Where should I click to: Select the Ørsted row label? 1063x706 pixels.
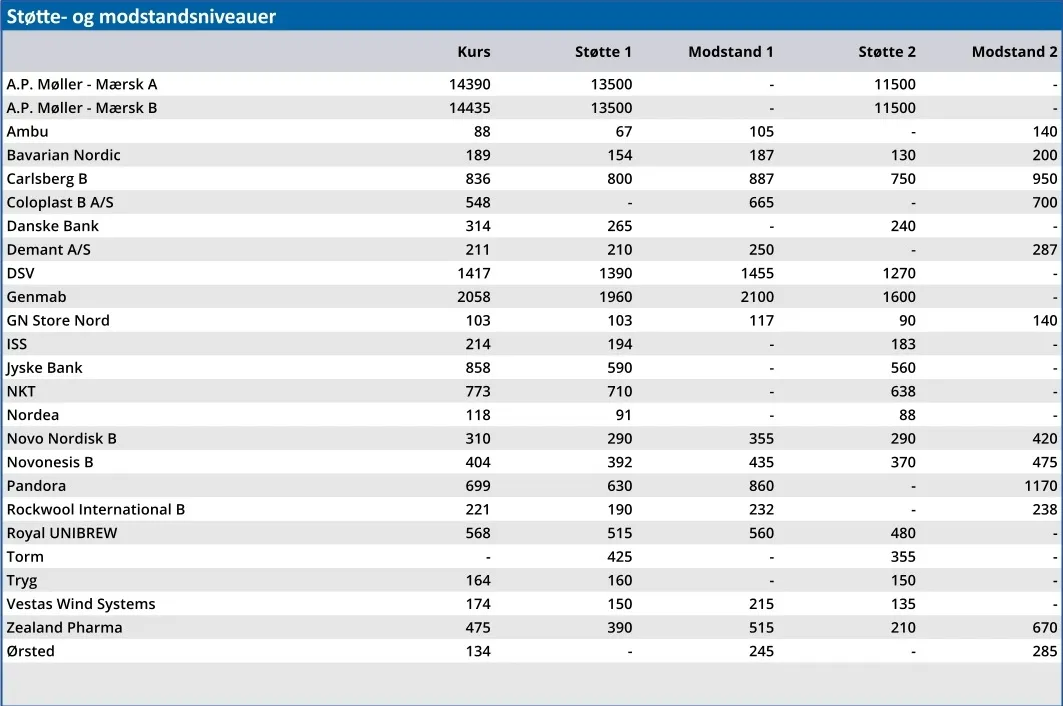[30, 652]
